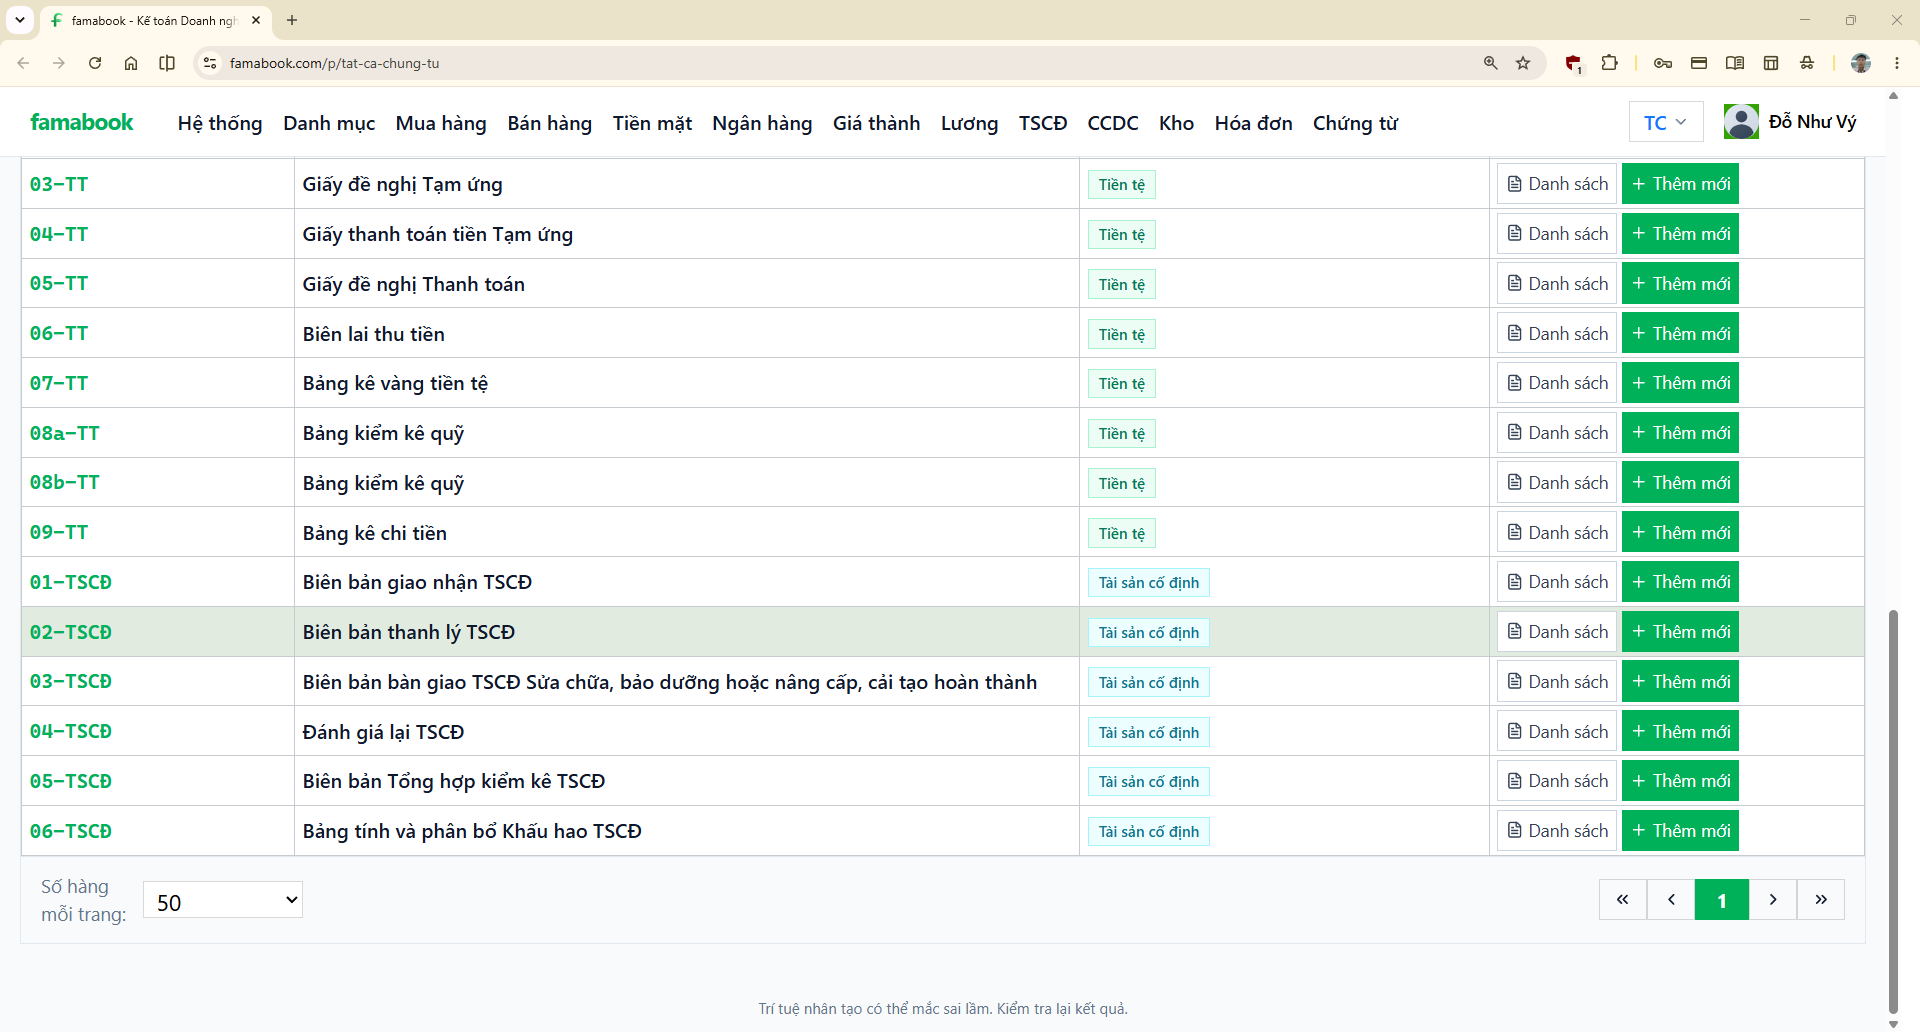Open a new browser tab with the plus
Viewport: 1920px width, 1032px height.
pos(292,20)
